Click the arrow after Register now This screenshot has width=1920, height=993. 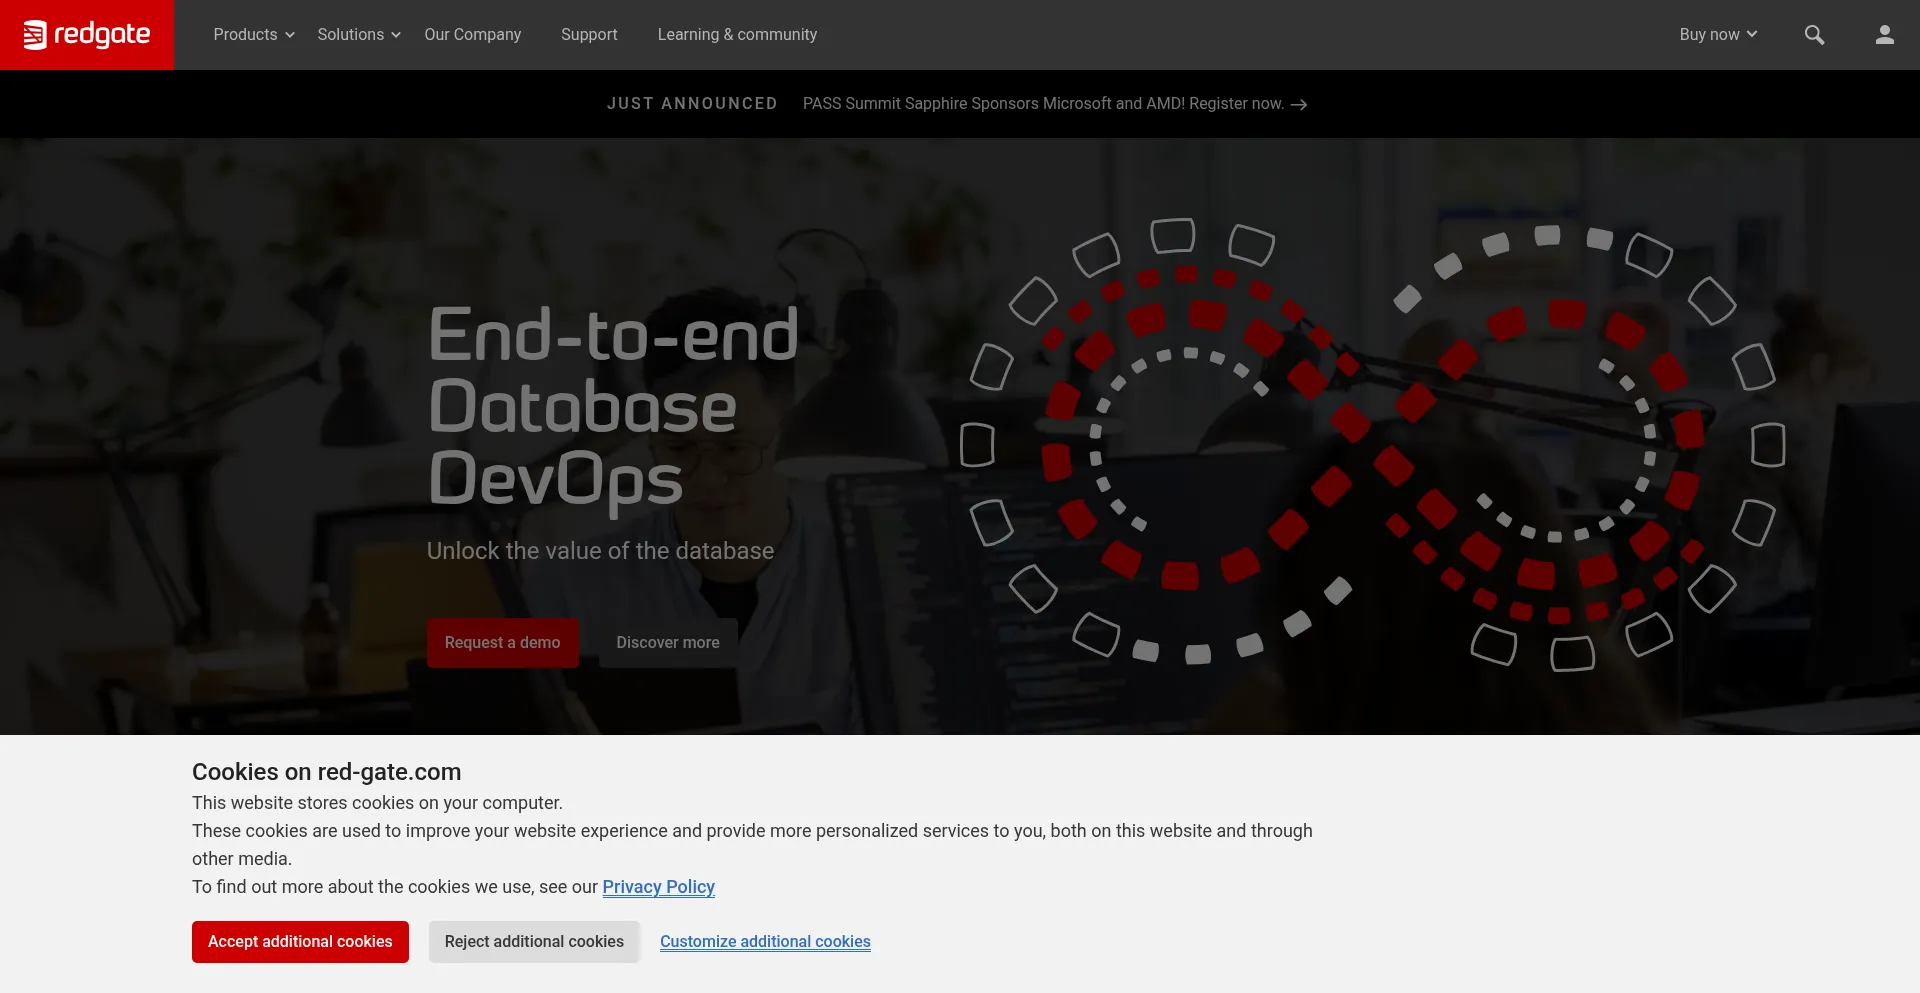pyautogui.click(x=1299, y=105)
